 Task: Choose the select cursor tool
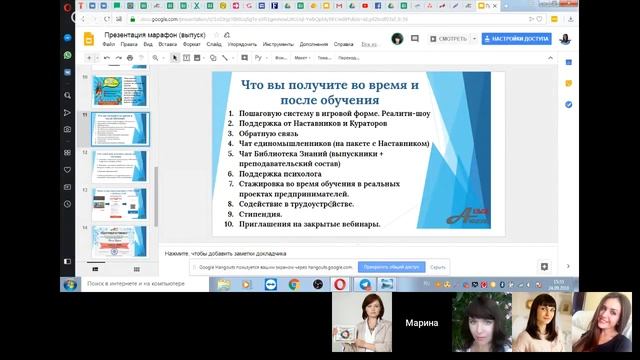[x=175, y=58]
